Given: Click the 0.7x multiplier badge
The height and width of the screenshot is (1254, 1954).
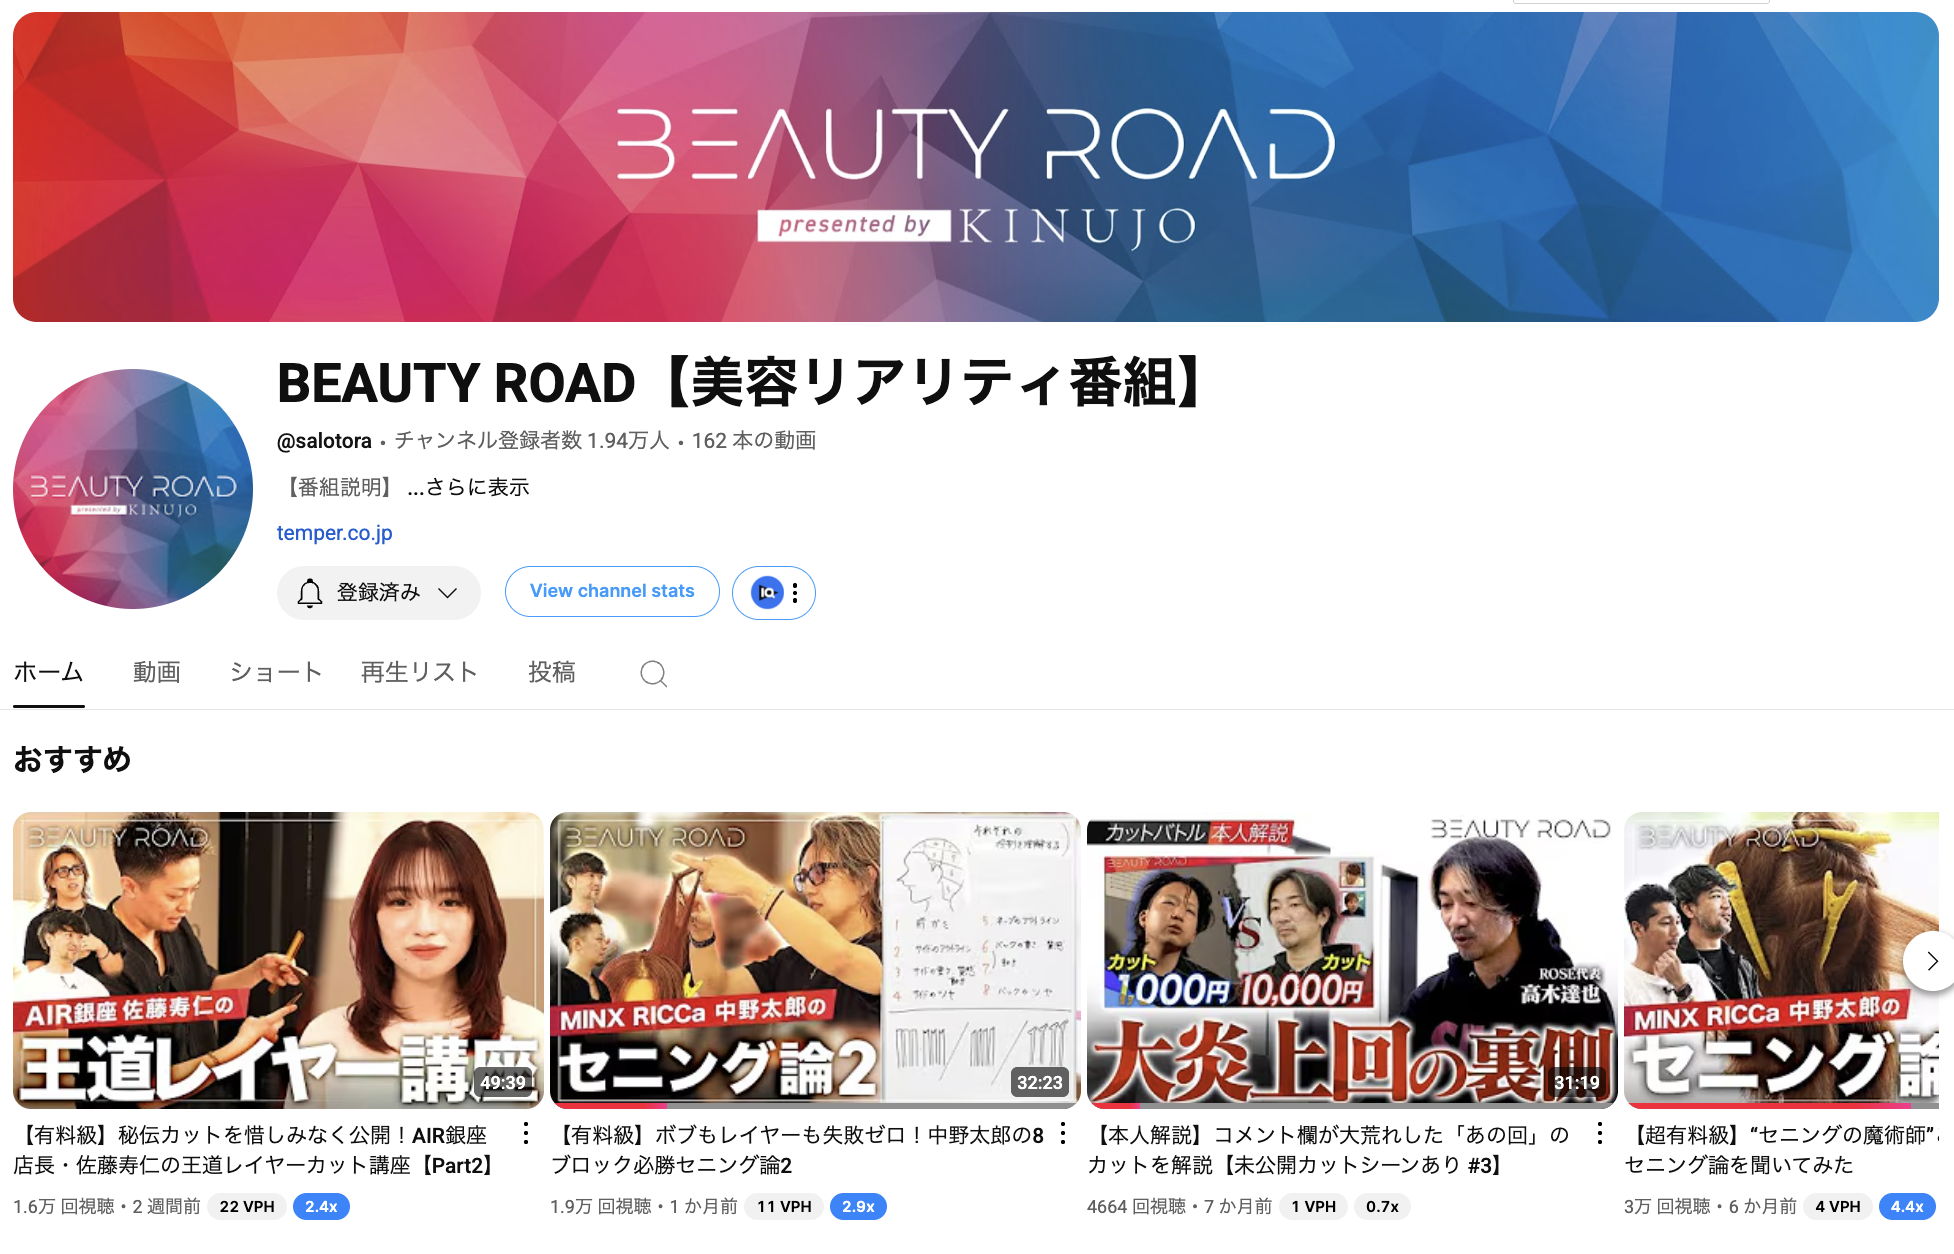Looking at the screenshot, I should [x=1382, y=1207].
